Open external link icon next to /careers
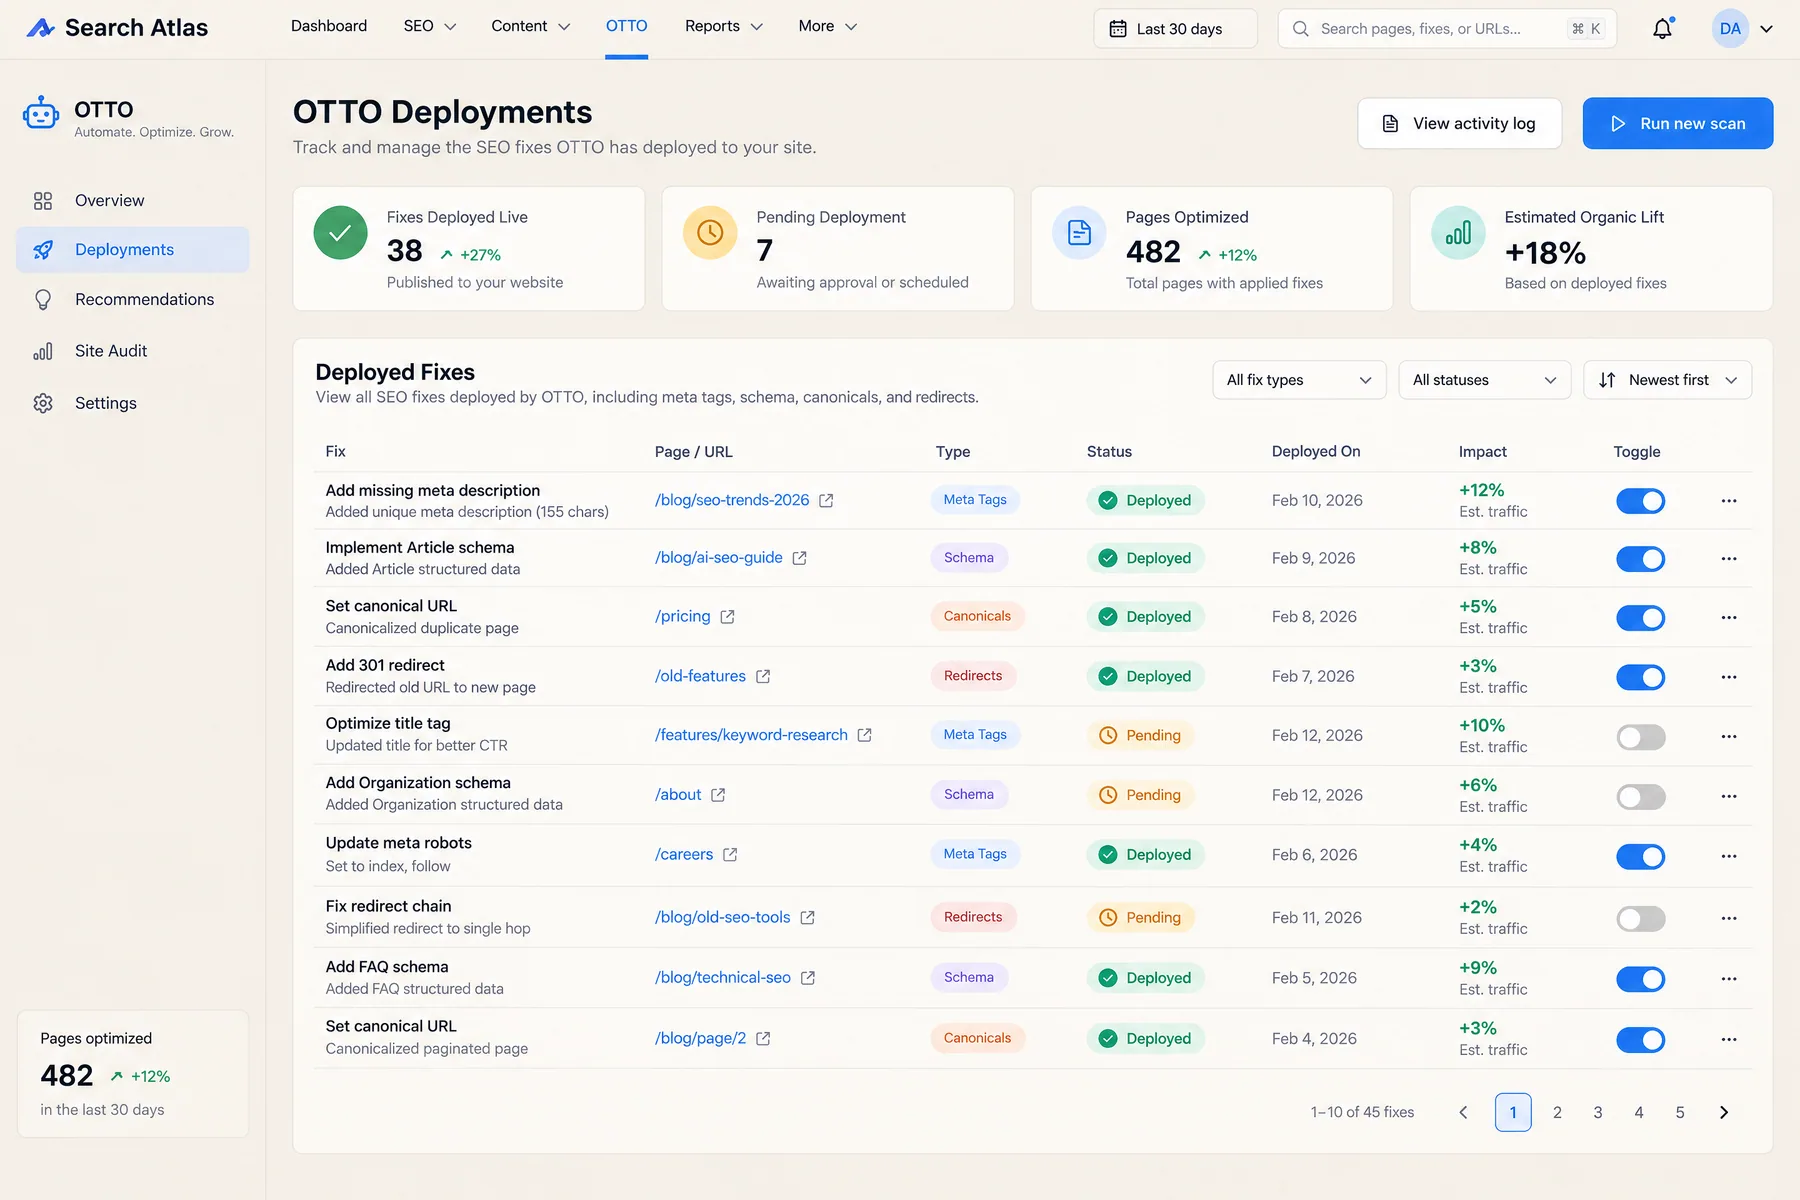Screen dimensions: 1800x1200 pos(730,855)
